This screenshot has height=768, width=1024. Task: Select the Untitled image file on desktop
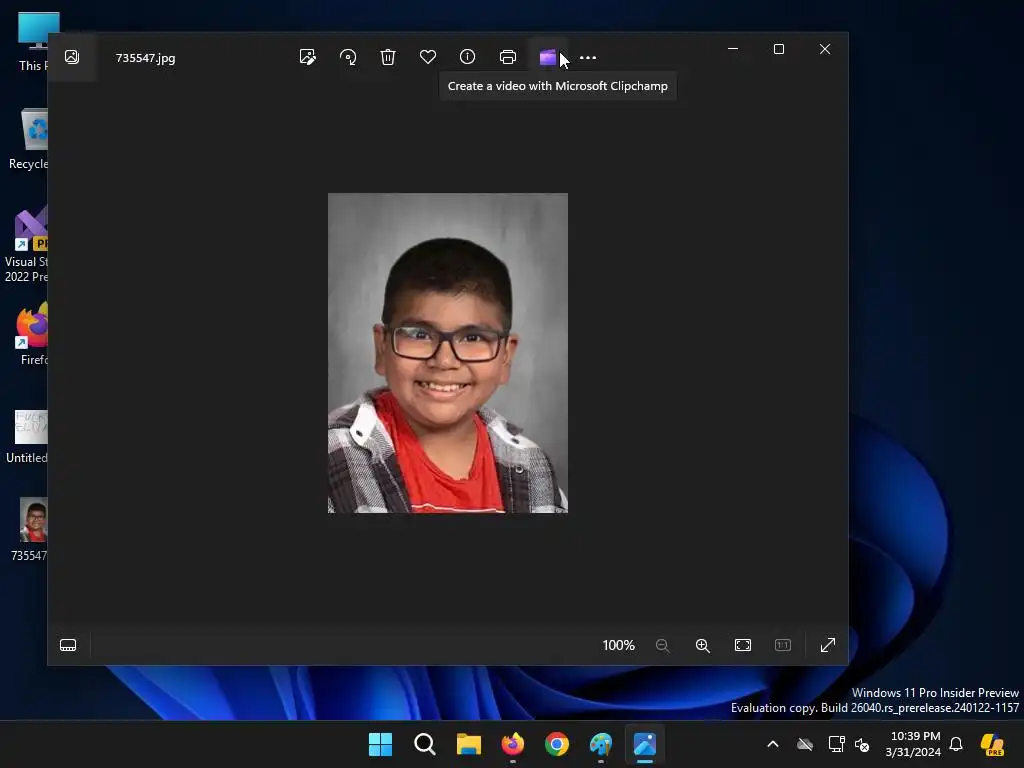coord(27,436)
